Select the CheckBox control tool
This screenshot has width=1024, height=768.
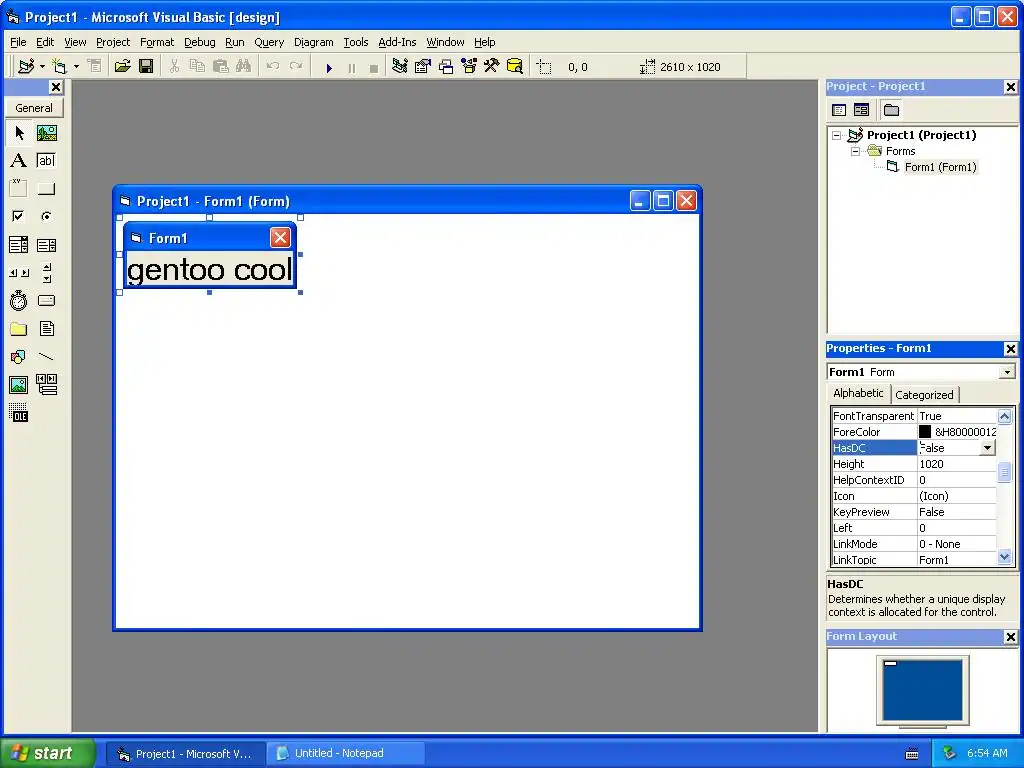coord(19,216)
